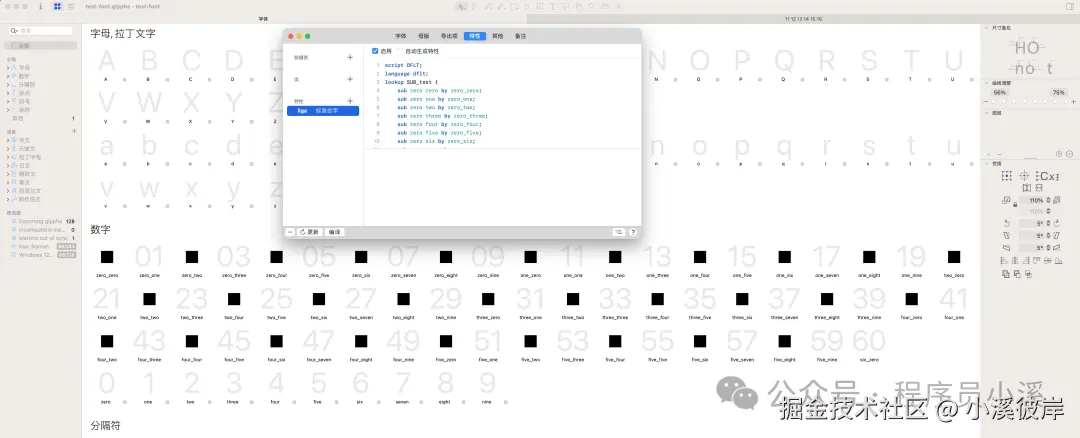Expand the 数字 category in sidebar
Image resolution: width=1080 pixels, height=438 pixels.
click(x=8, y=76)
